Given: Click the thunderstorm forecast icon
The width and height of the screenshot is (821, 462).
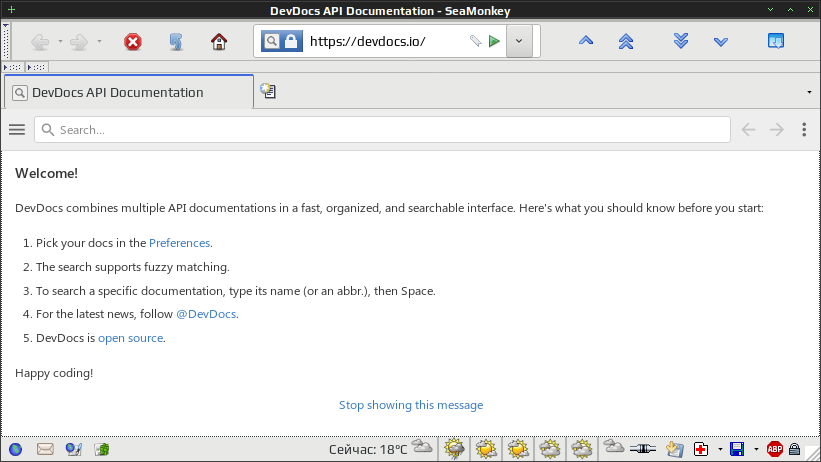Looking at the screenshot, I should coord(454,449).
